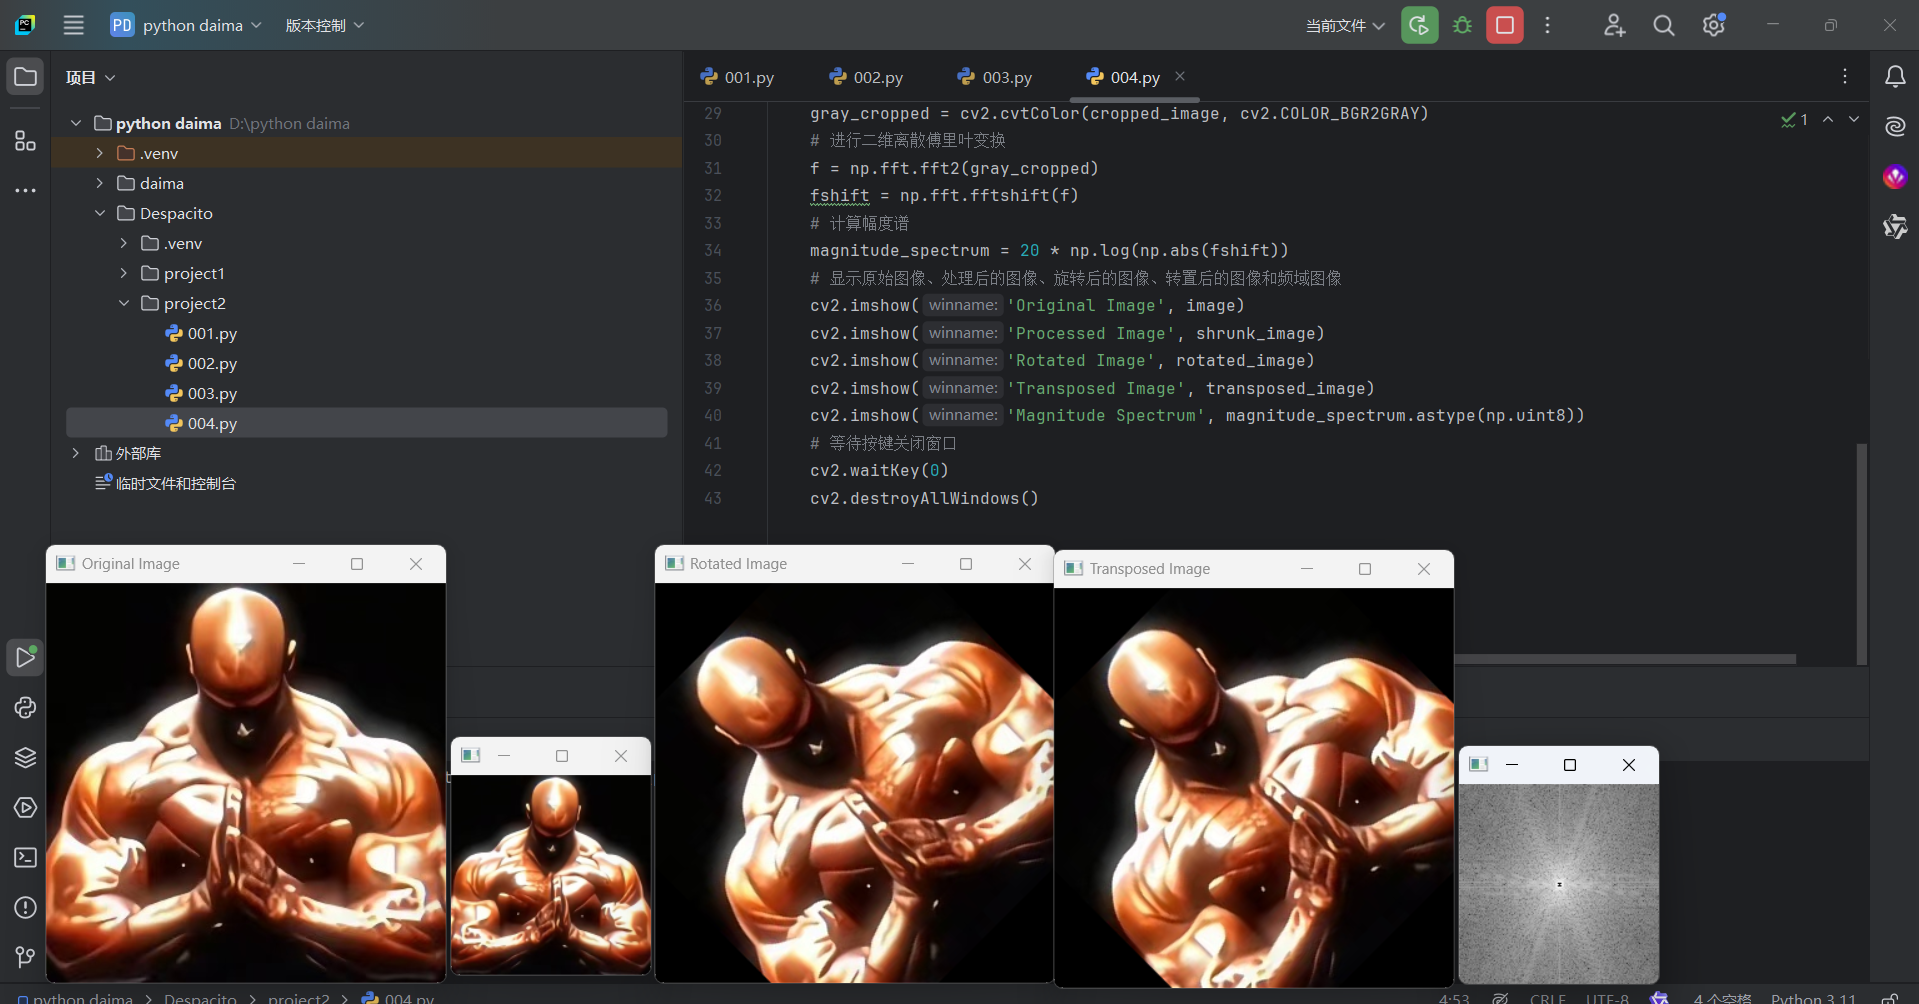Viewport: 1919px width, 1004px height.
Task: Show more tool windows ellipsis
Action: (25, 190)
